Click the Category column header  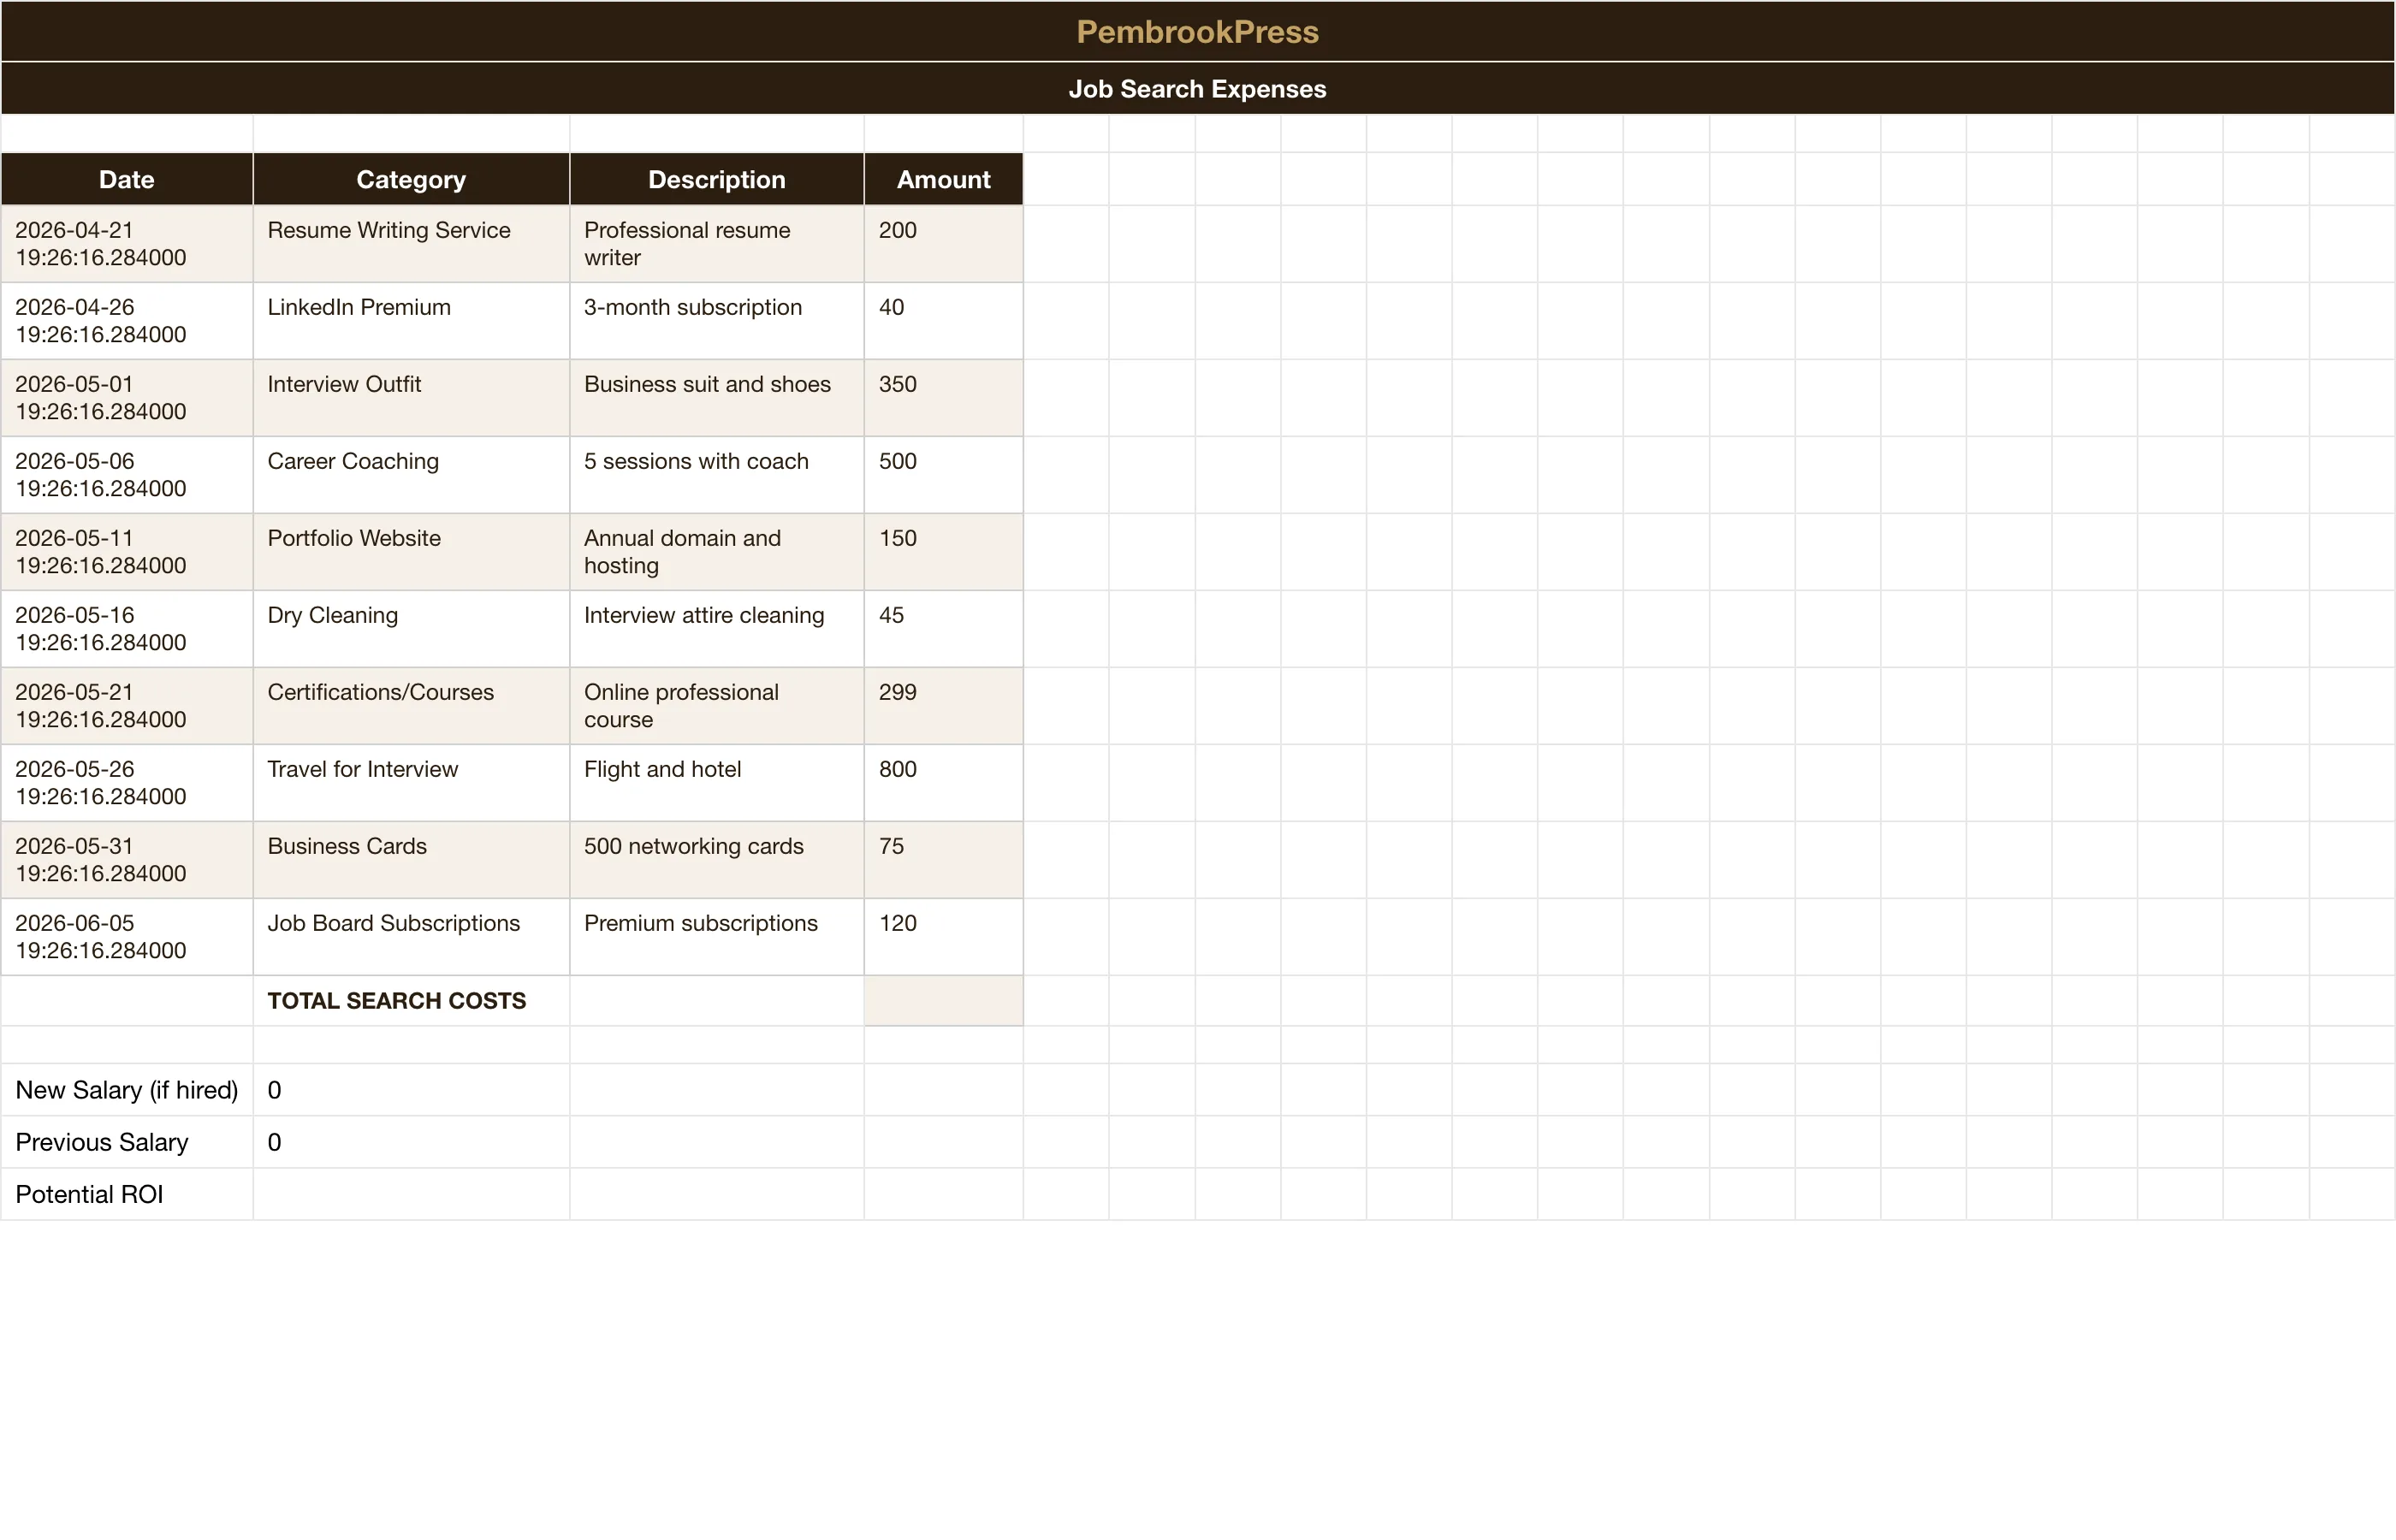pos(411,180)
